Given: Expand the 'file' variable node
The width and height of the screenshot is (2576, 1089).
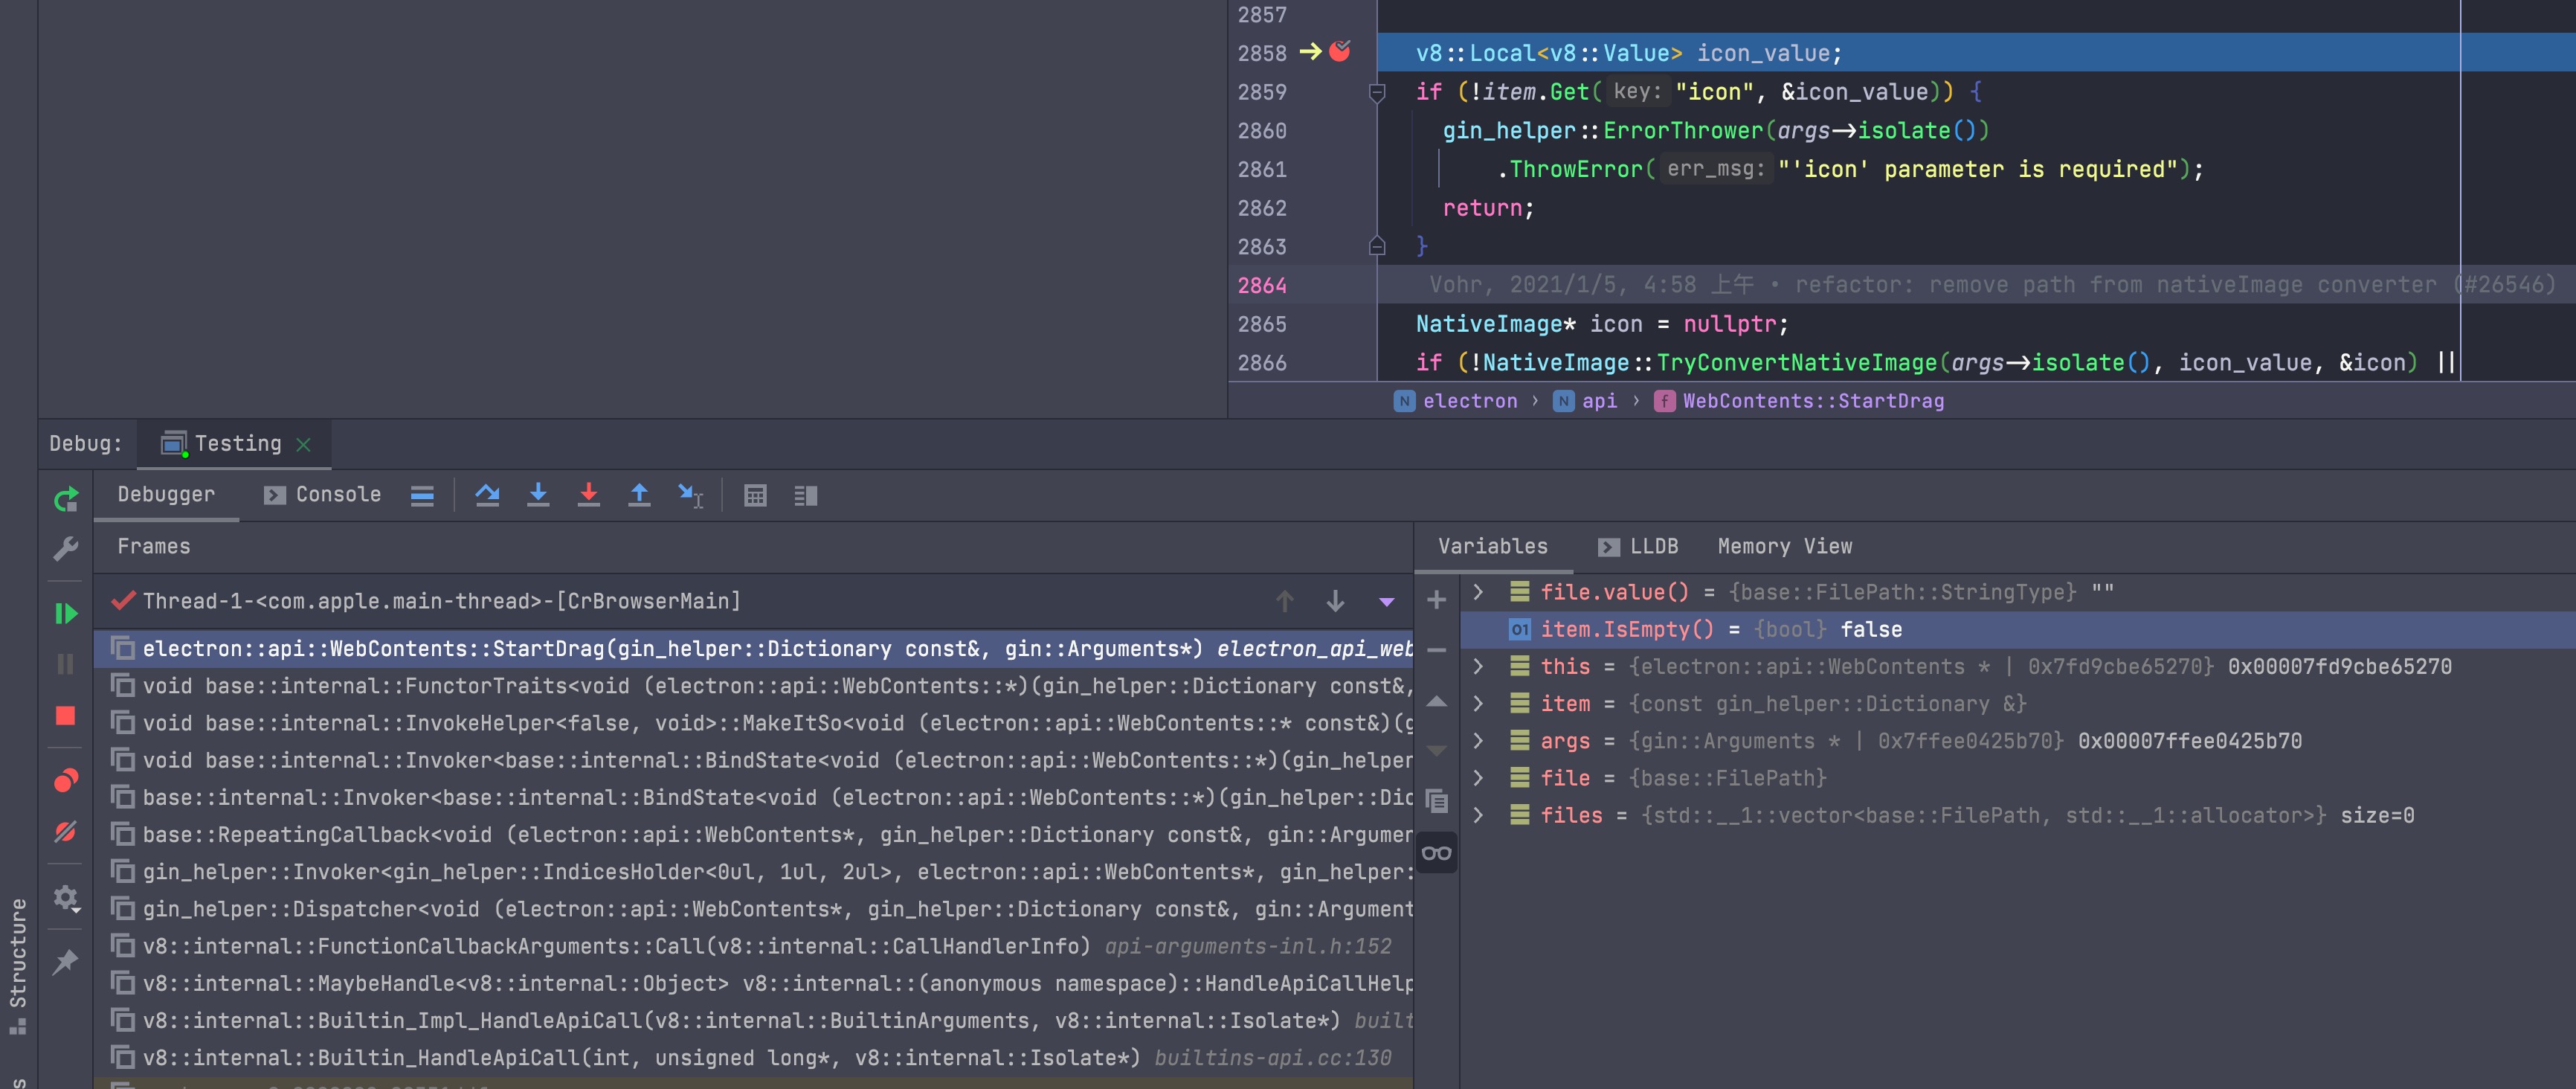Looking at the screenshot, I should [x=1479, y=778].
